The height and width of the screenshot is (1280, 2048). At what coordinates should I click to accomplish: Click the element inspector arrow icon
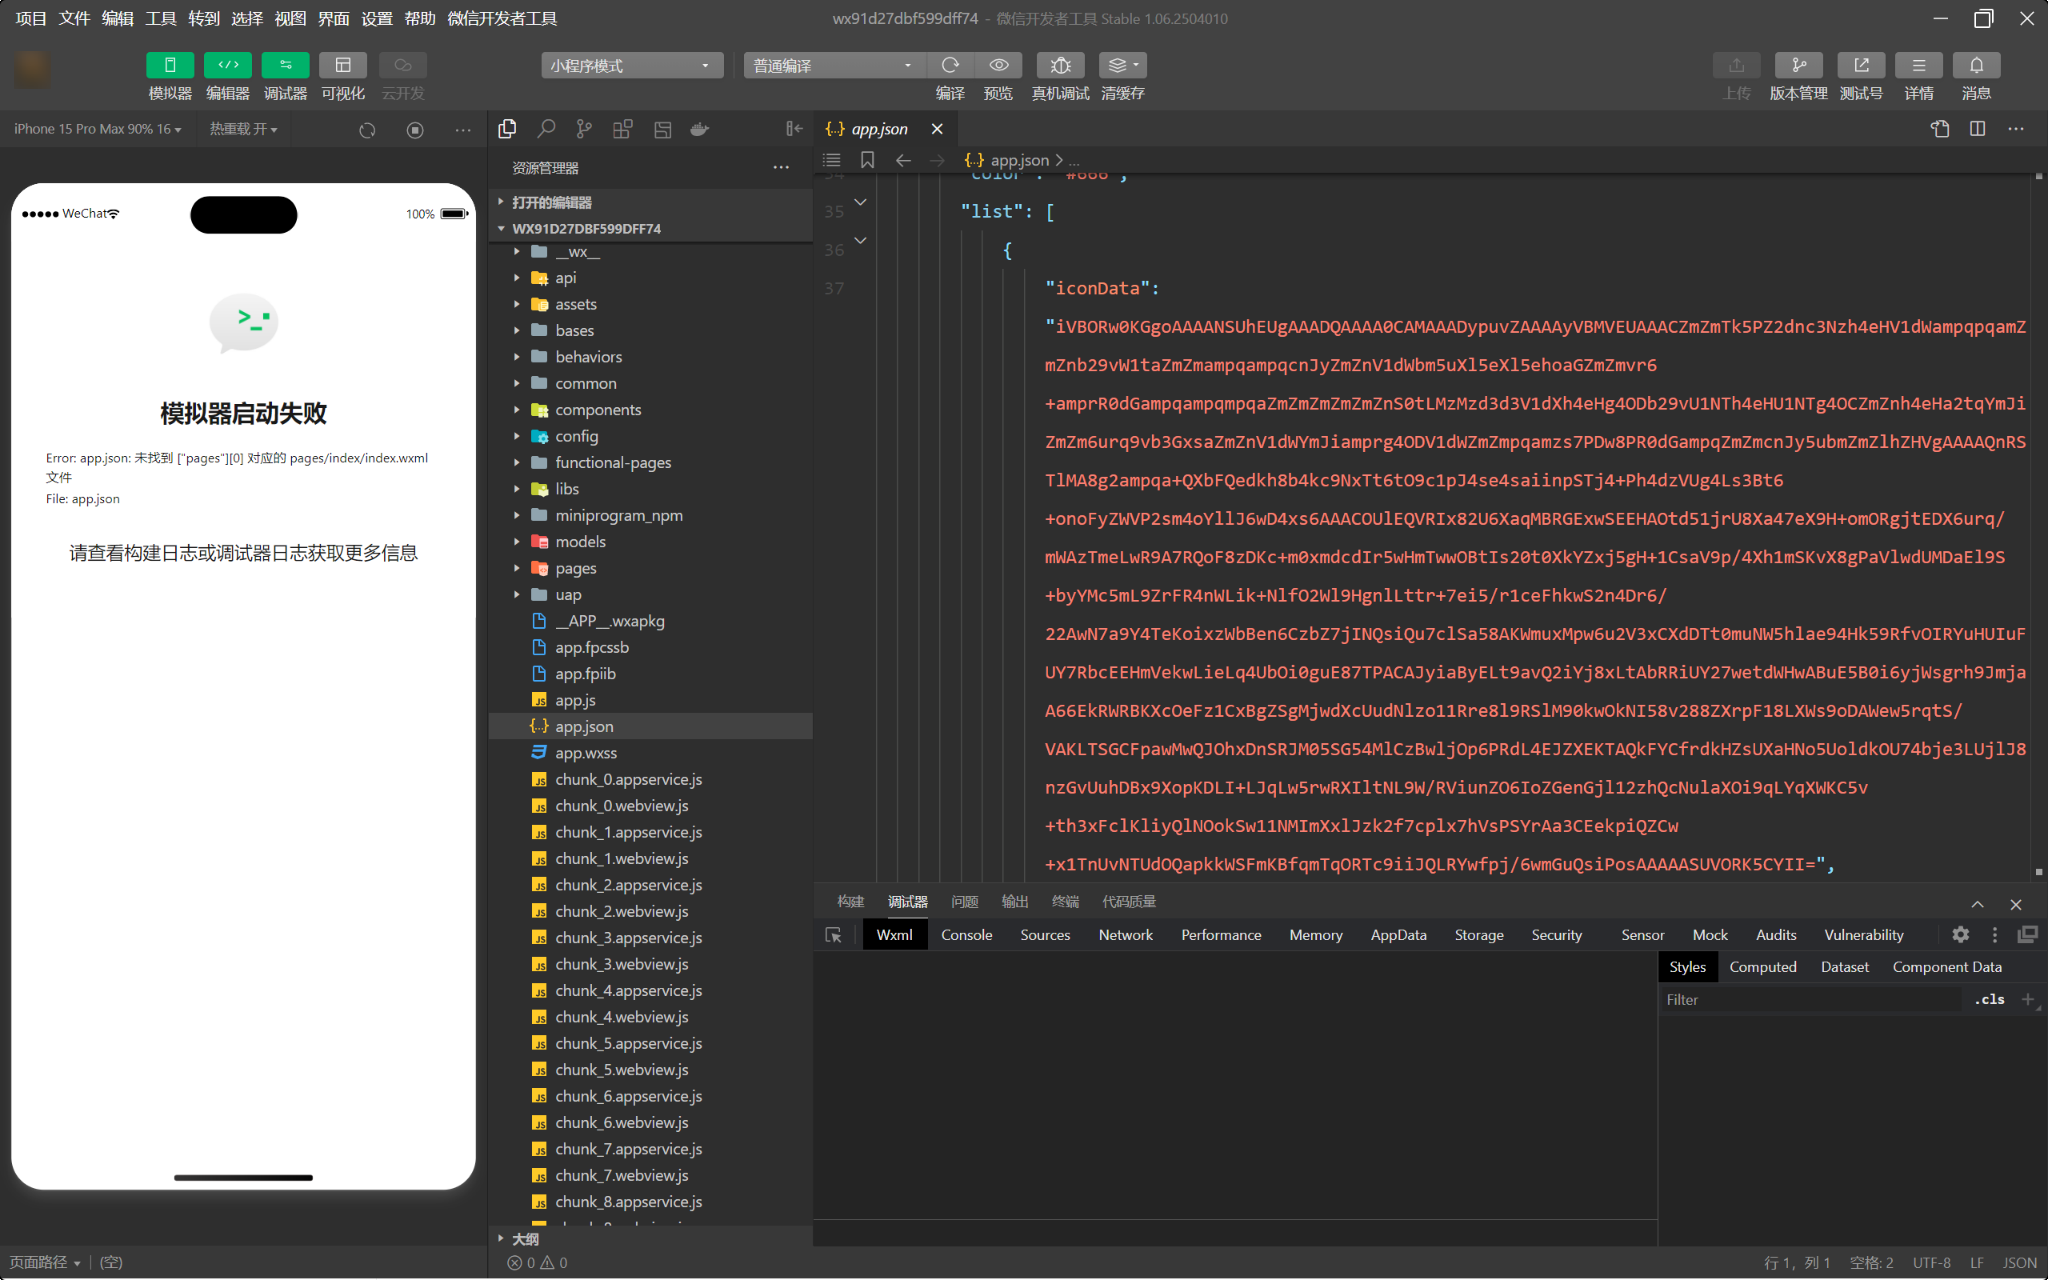point(833,935)
